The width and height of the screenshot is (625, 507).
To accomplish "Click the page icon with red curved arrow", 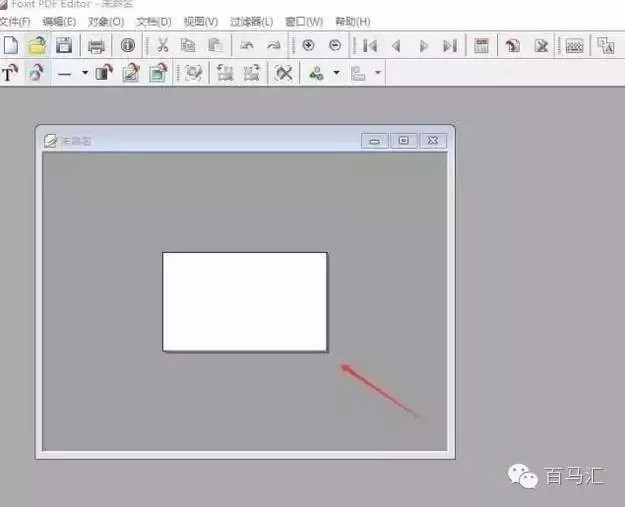I will (513, 46).
